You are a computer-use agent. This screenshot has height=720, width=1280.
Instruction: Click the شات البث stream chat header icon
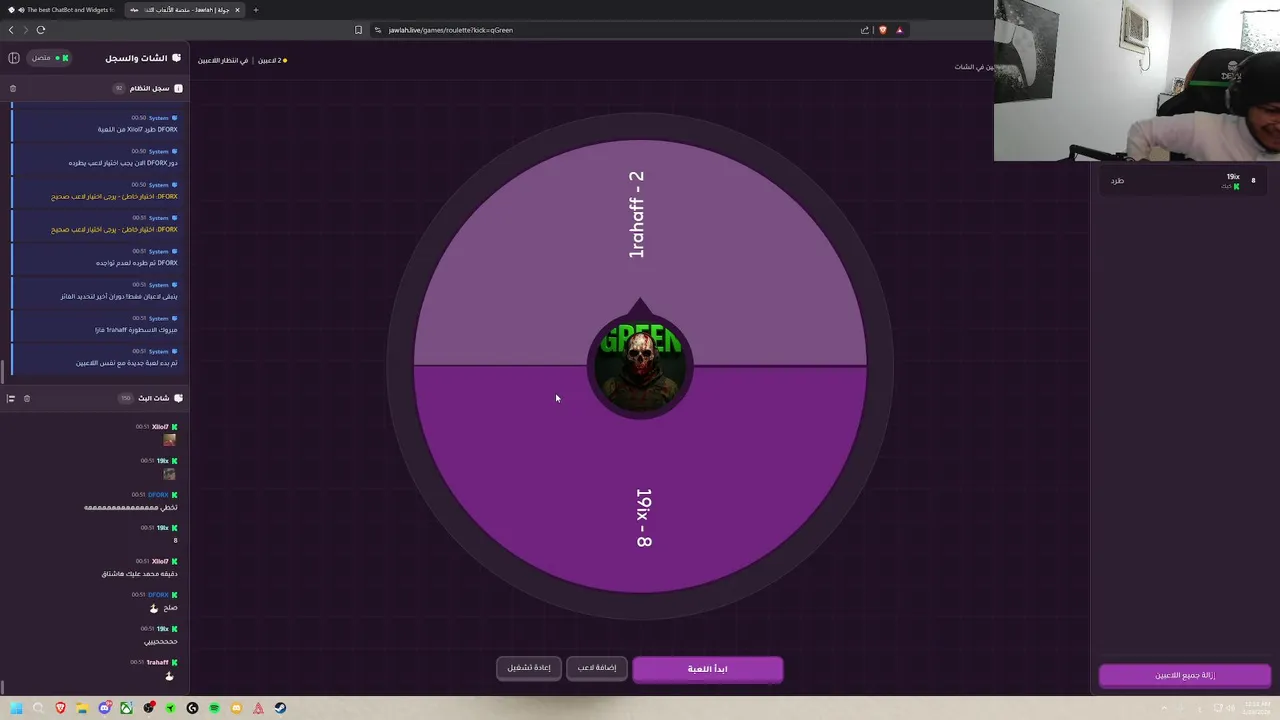(178, 398)
